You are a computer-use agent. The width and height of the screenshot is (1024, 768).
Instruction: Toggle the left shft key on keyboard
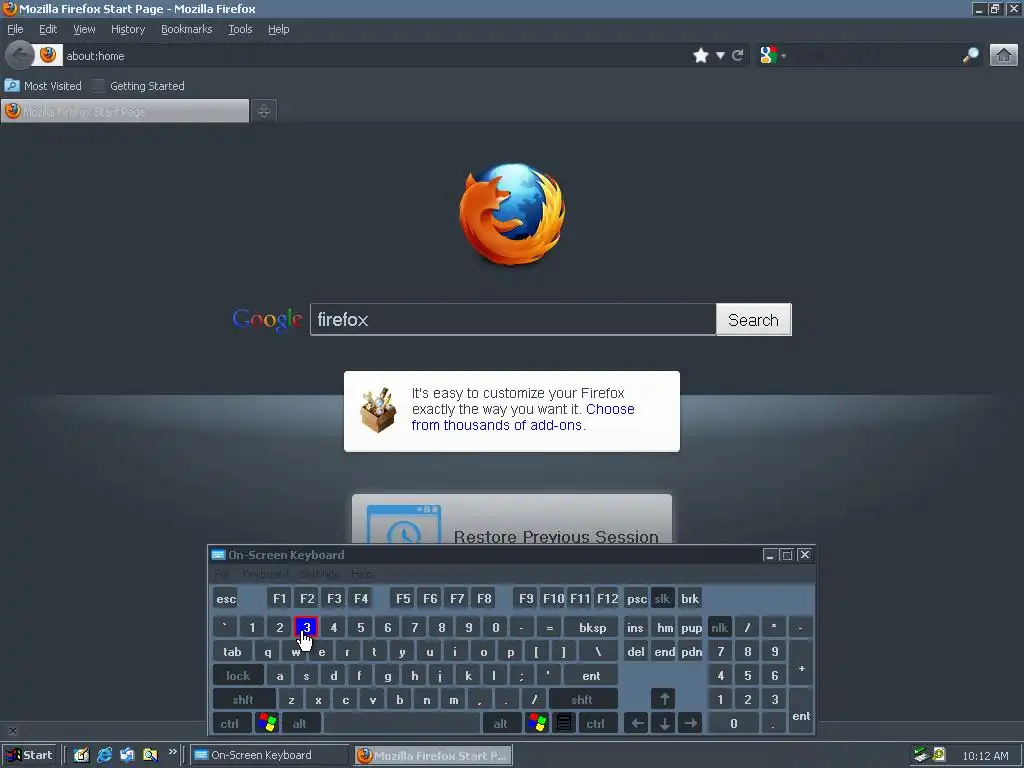244,700
